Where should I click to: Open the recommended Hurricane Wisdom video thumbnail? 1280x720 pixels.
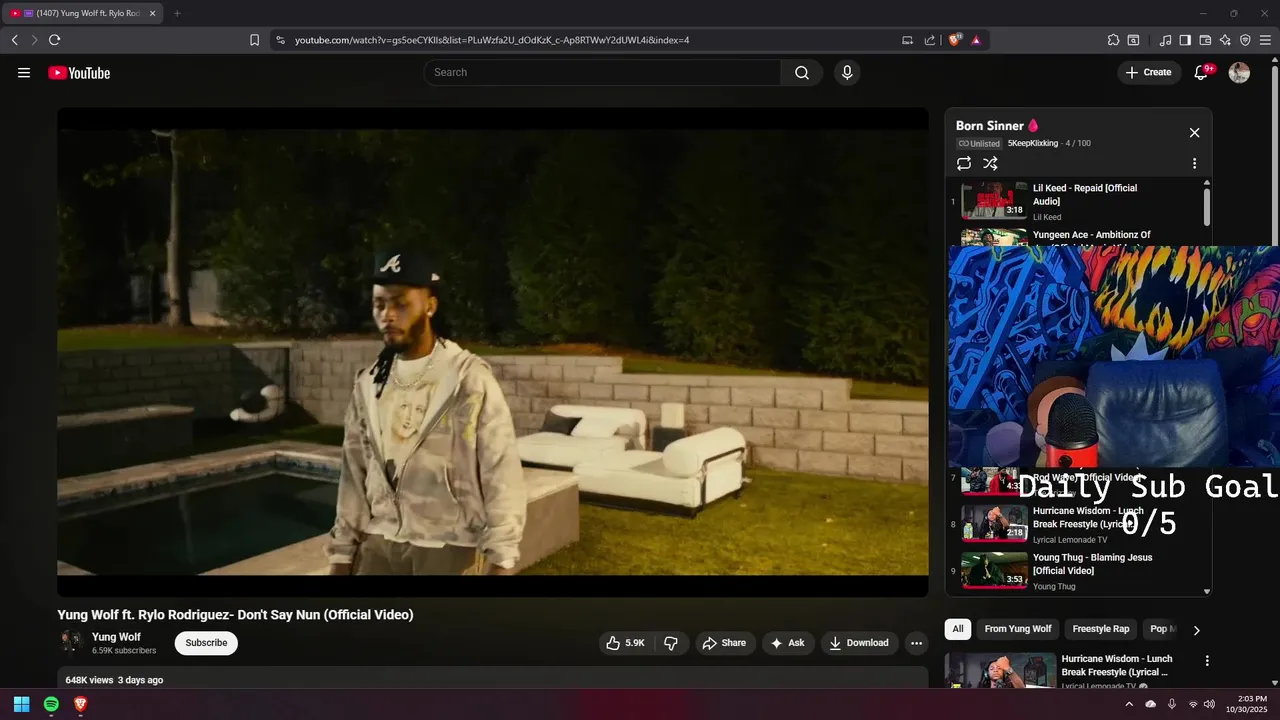click(x=1000, y=671)
